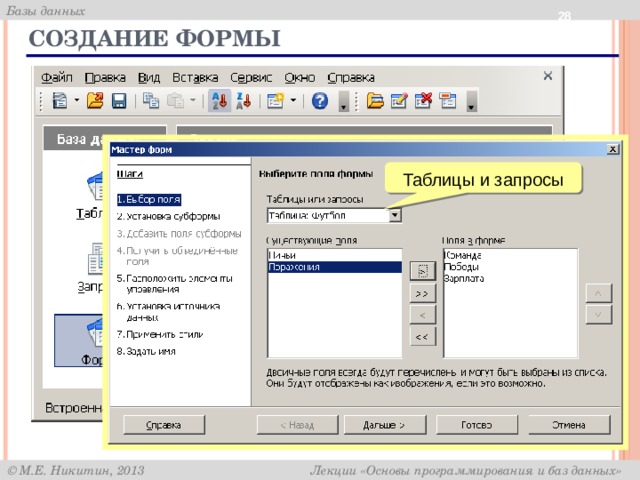Open the Paste dropdown arrow
Image resolution: width=640 pixels, height=480 pixels.
point(193,100)
